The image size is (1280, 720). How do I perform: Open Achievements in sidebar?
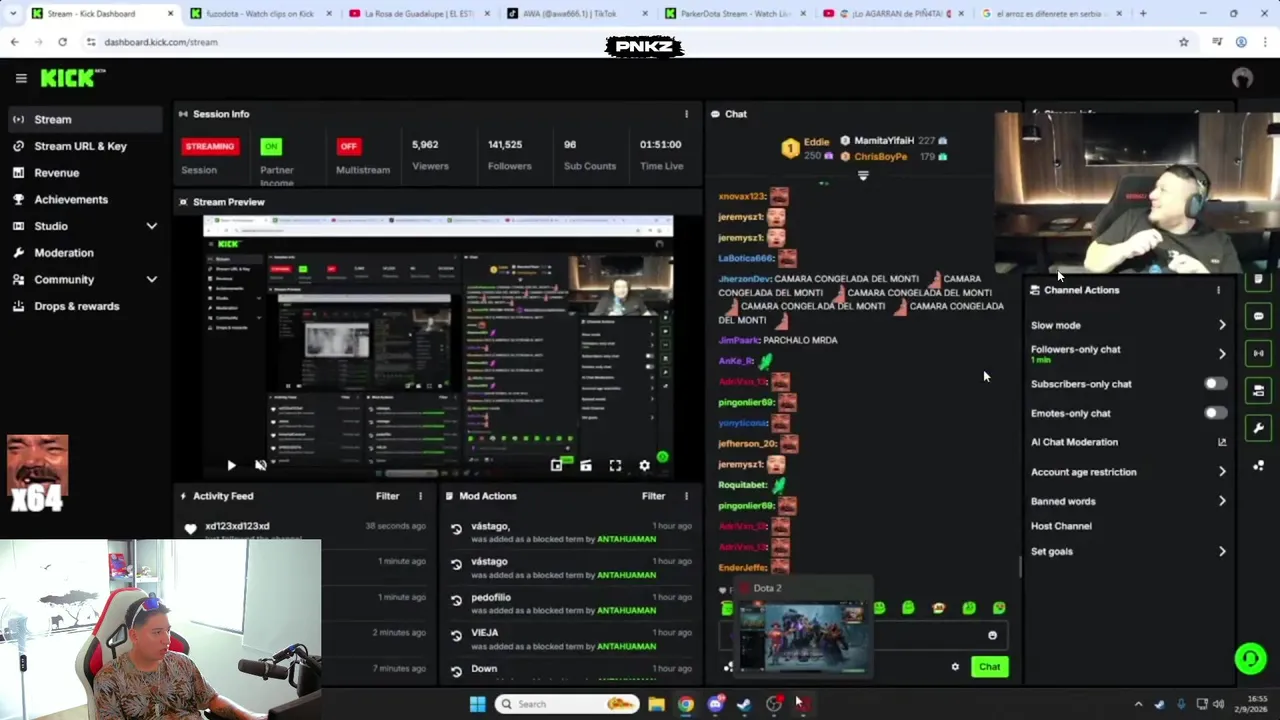click(x=84, y=199)
